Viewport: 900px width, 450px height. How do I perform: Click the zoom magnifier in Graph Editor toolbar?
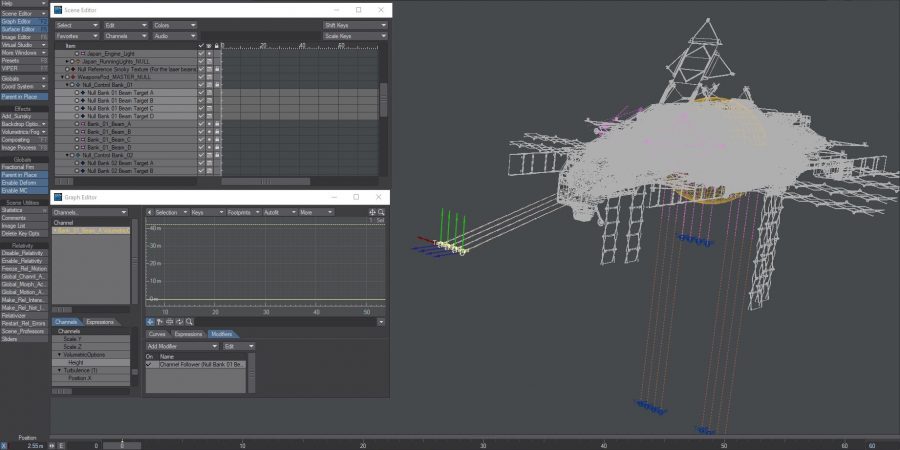click(189, 322)
